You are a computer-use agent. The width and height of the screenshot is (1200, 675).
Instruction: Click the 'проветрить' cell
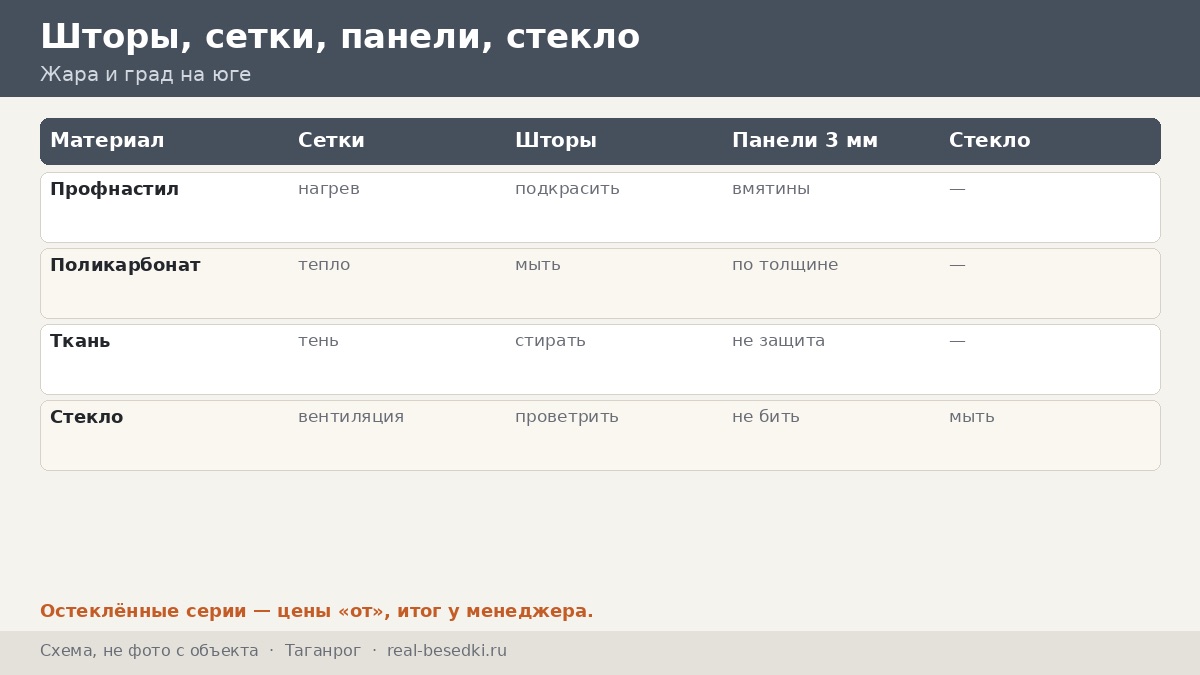click(567, 417)
